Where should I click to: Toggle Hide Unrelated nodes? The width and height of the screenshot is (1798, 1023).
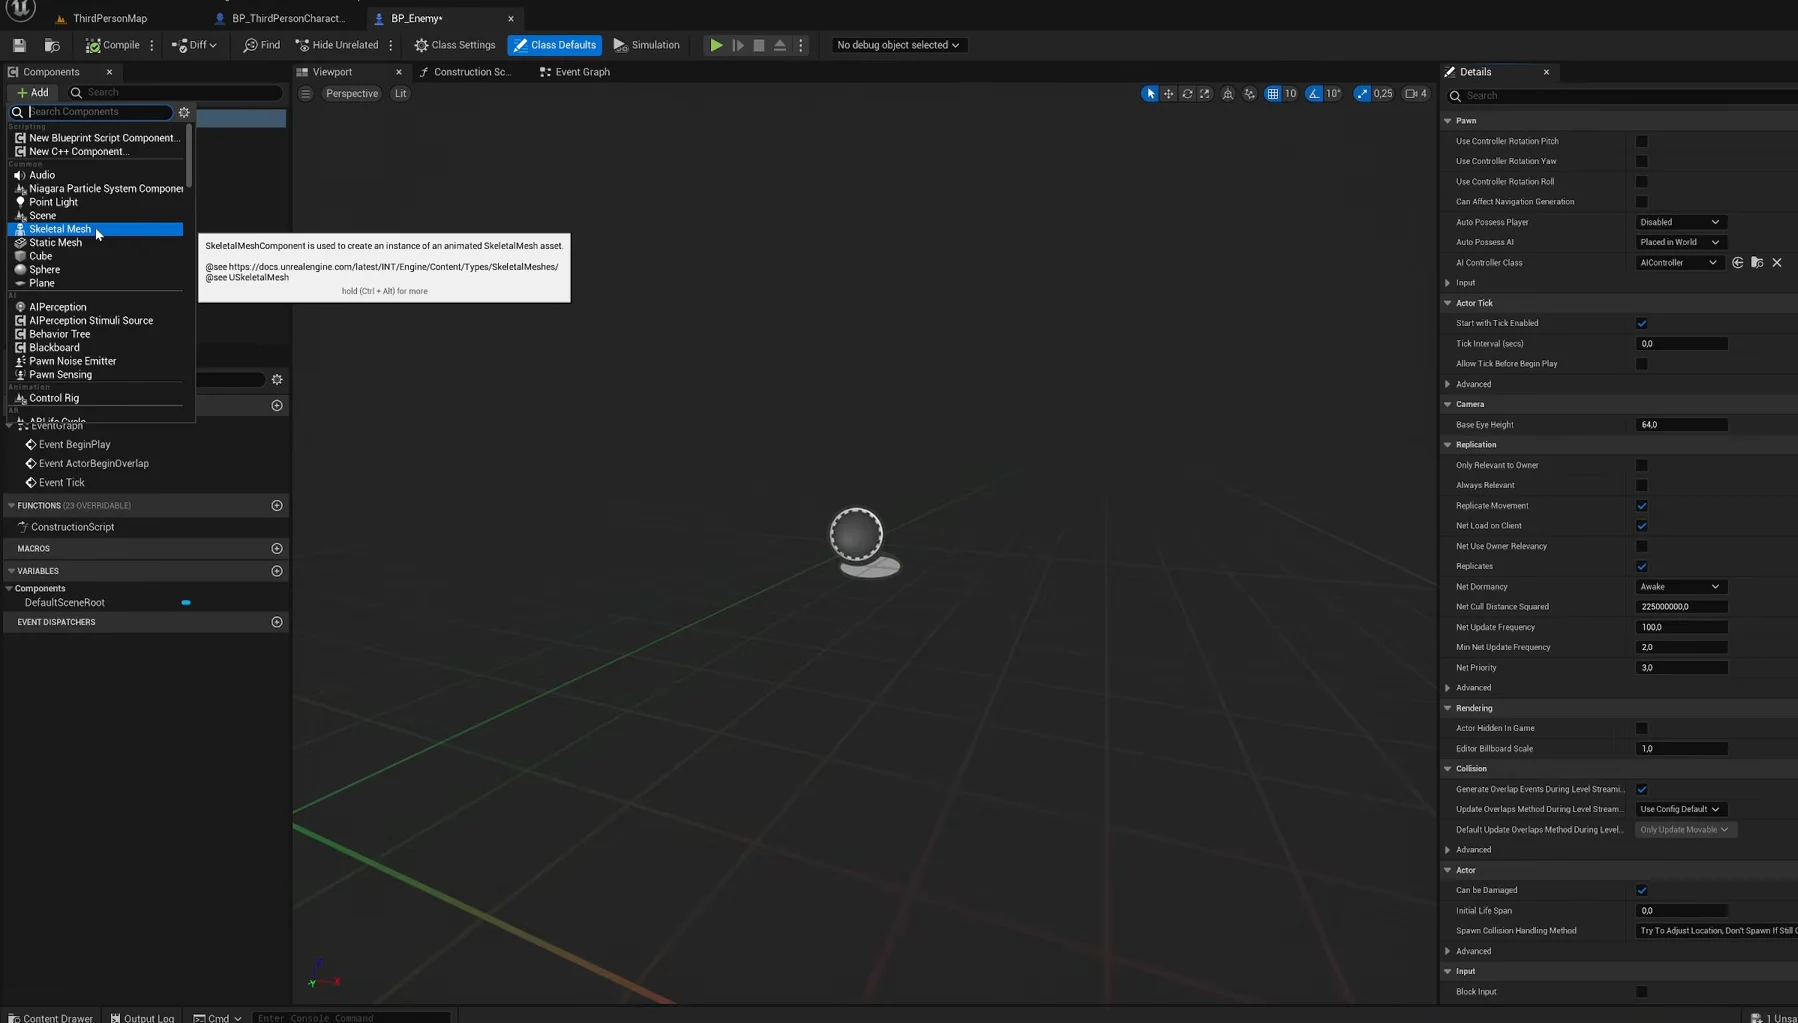[337, 45]
